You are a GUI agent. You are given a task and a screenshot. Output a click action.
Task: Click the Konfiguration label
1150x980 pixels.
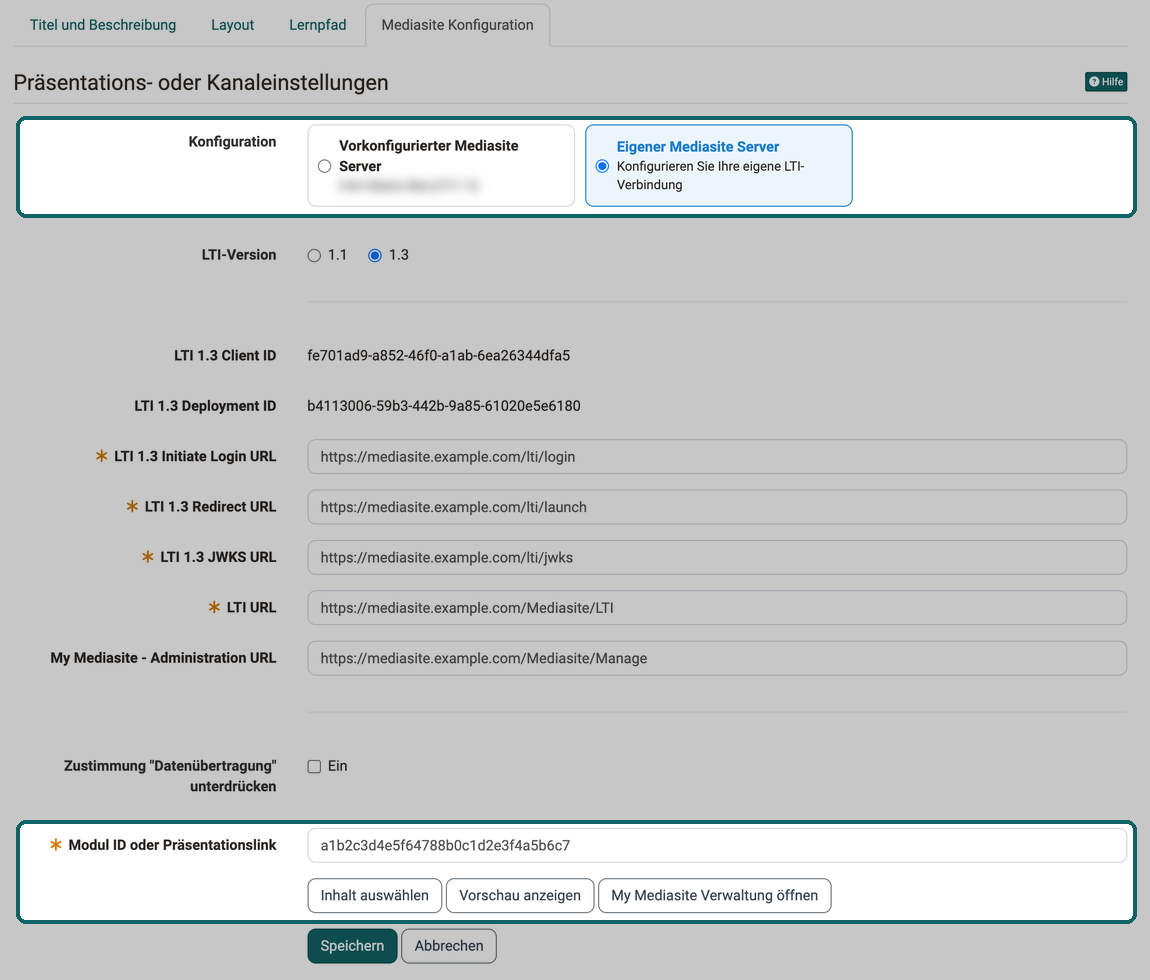click(232, 142)
